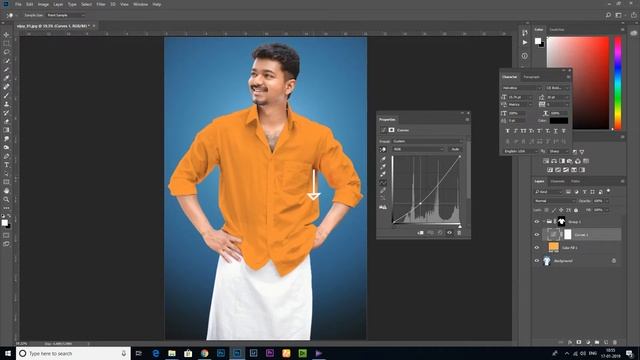Open Windows Start menu
The width and height of the screenshot is (640, 360).
8,353
